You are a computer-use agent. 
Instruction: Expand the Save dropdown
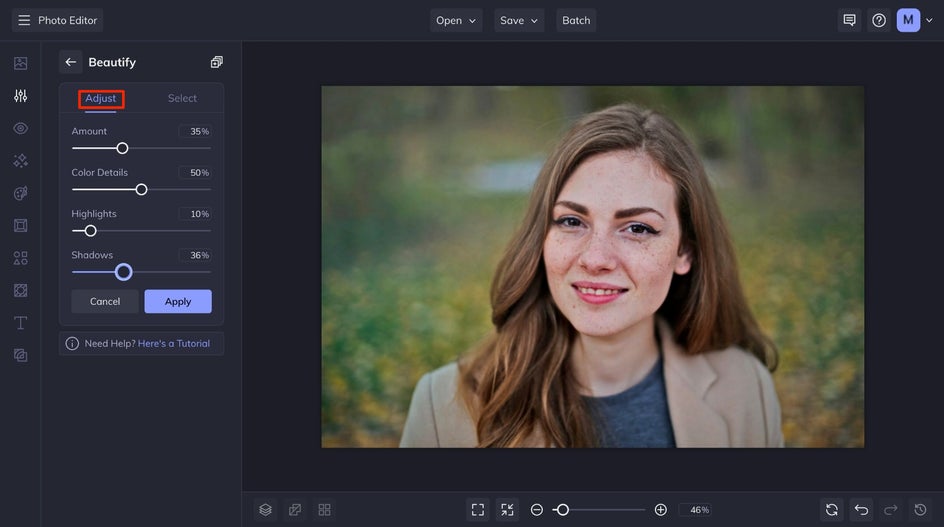coord(519,20)
